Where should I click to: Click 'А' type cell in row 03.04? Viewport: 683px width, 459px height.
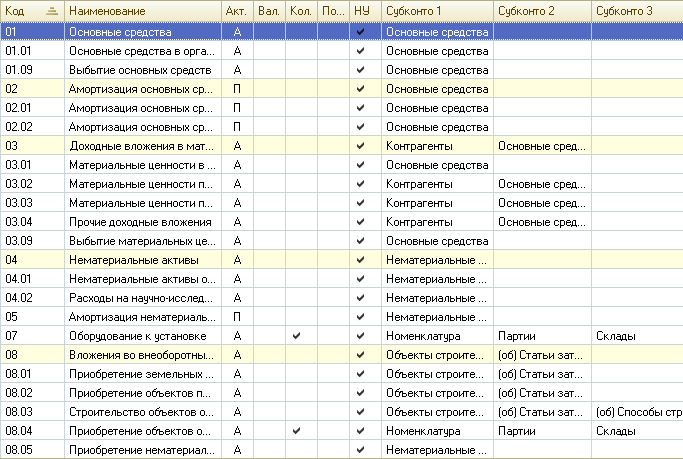point(237,222)
